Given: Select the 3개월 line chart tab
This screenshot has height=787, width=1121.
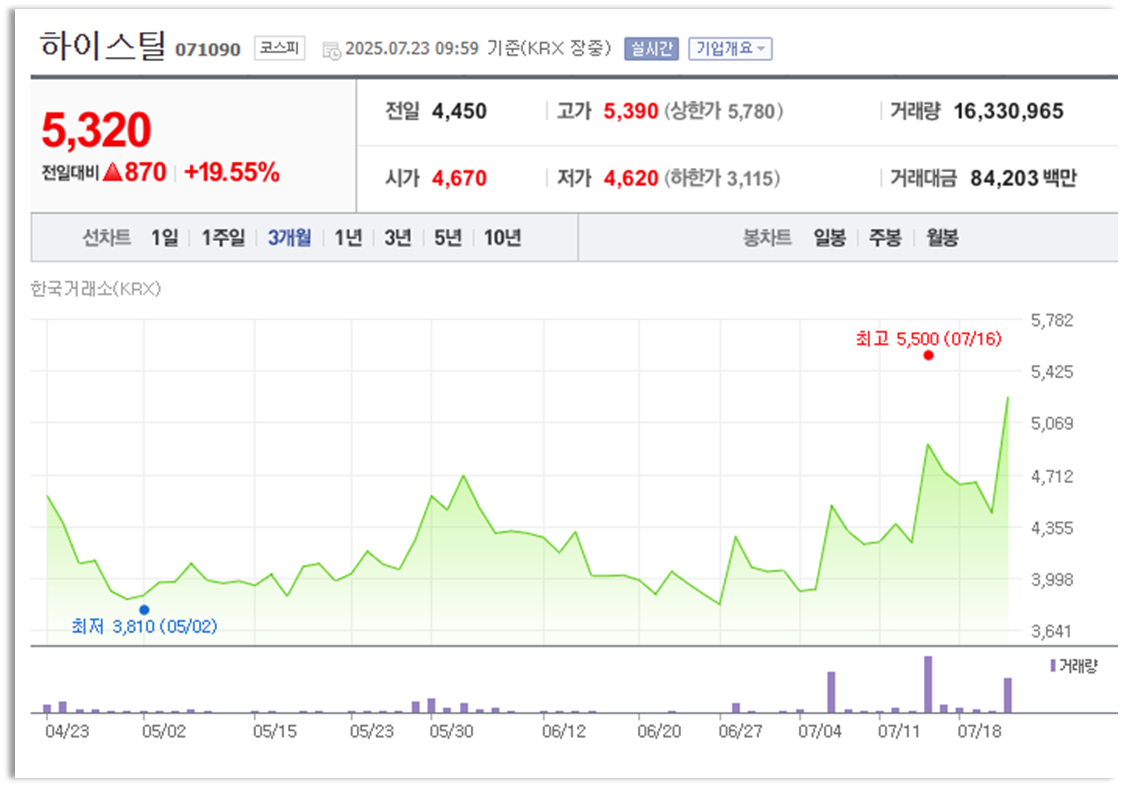Looking at the screenshot, I should [289, 237].
